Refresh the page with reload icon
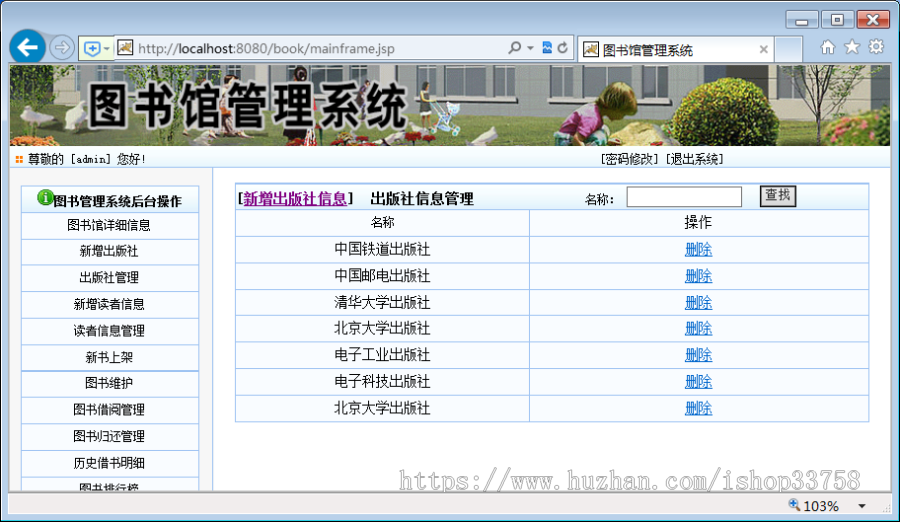900x522 pixels. (562, 48)
